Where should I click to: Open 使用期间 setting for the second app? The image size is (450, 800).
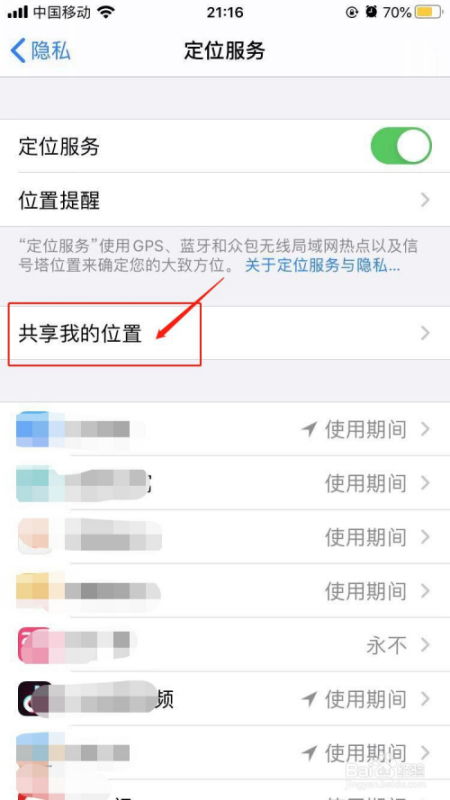(365, 483)
